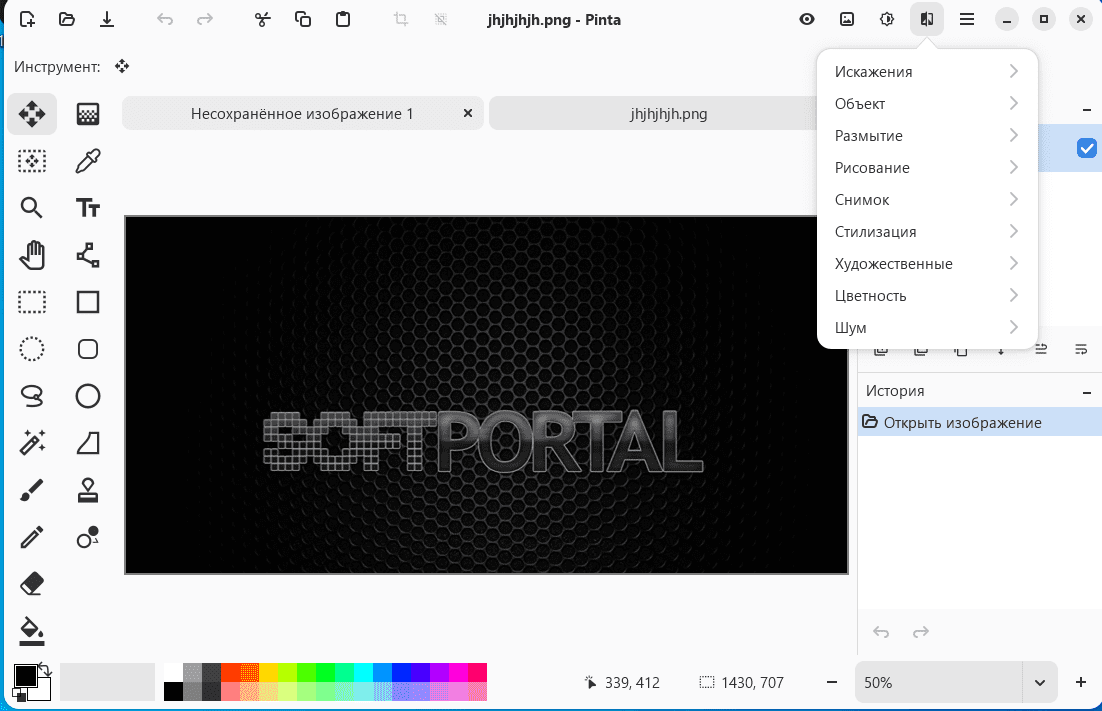Select the Zoom magnifier tool
1102x711 pixels.
(32, 208)
